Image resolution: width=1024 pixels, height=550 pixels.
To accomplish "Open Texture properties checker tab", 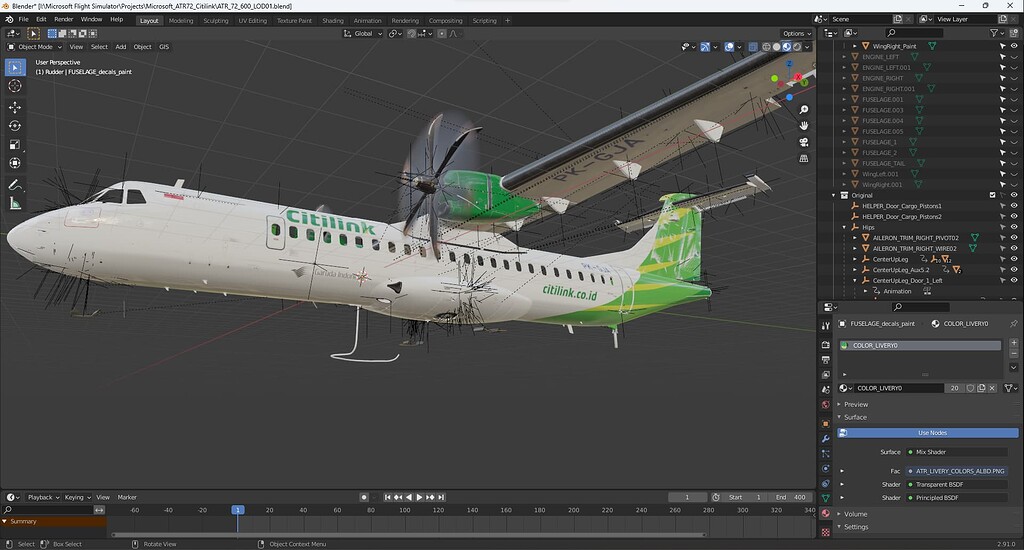I will 825,532.
